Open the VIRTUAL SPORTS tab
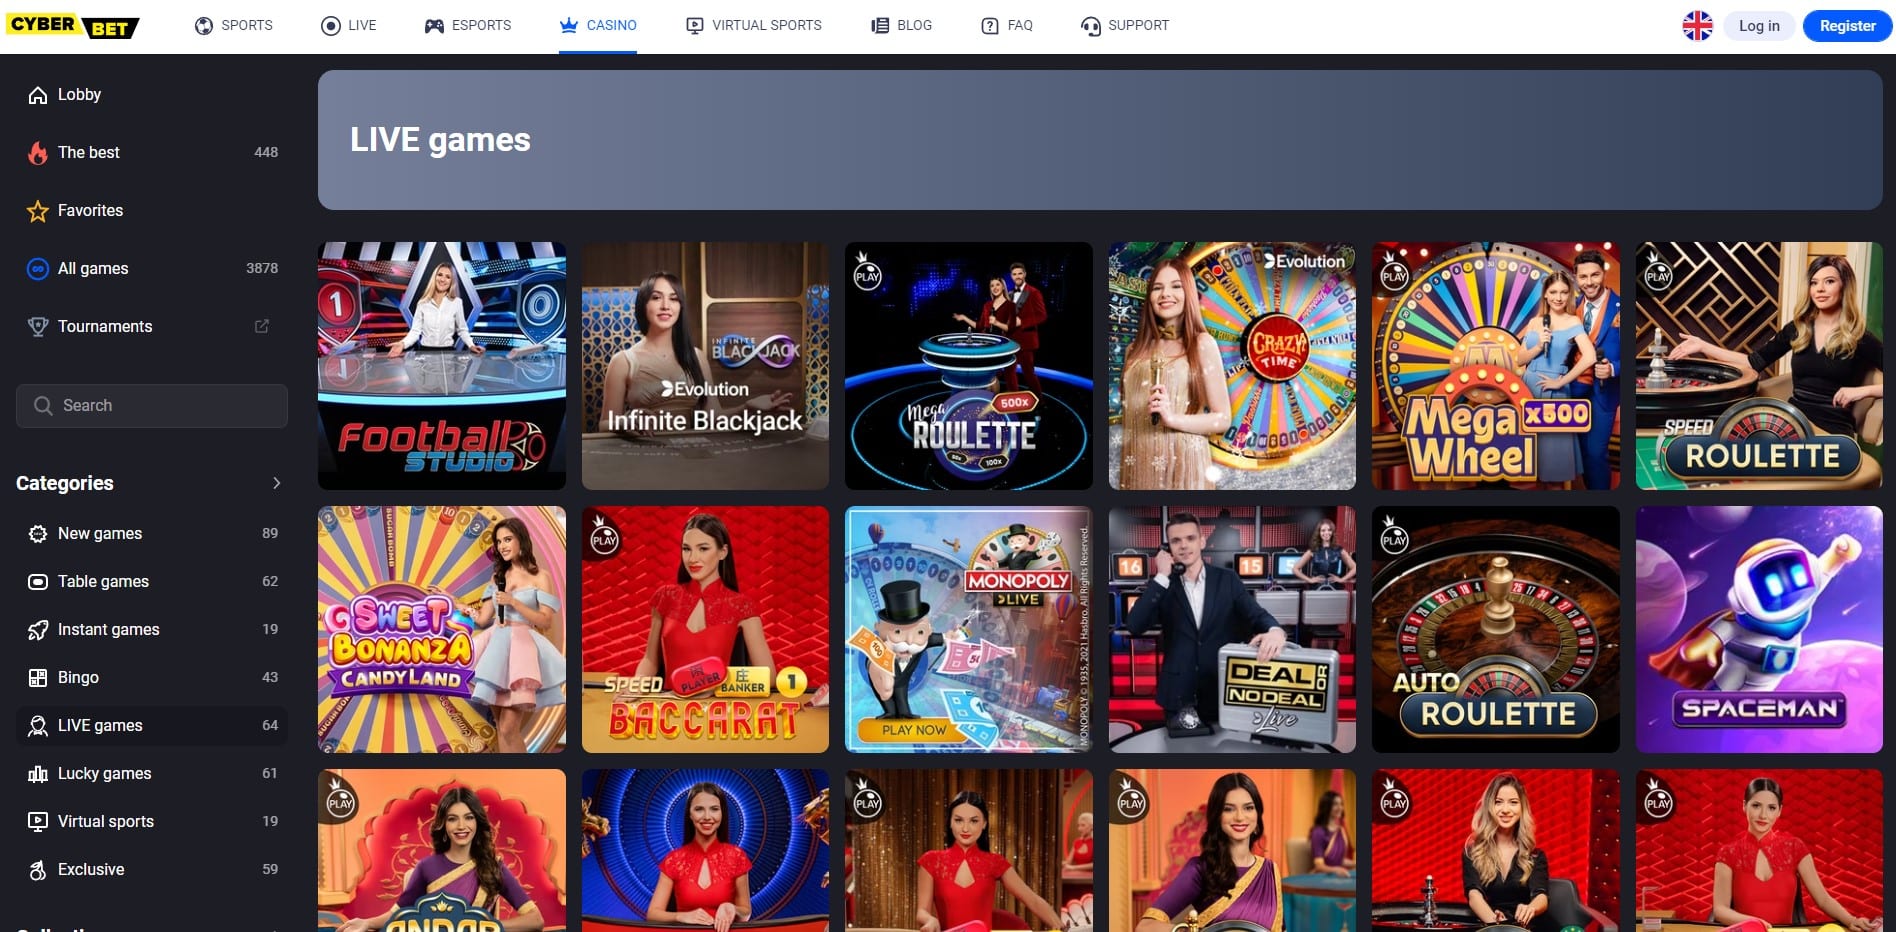Screen dimensions: 1896x932 tap(753, 26)
